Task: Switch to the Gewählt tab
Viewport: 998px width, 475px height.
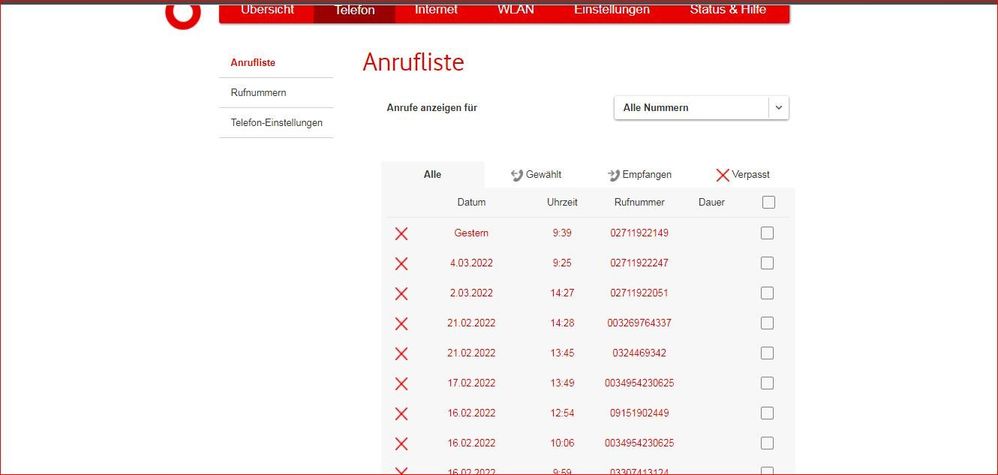Action: tap(536, 174)
